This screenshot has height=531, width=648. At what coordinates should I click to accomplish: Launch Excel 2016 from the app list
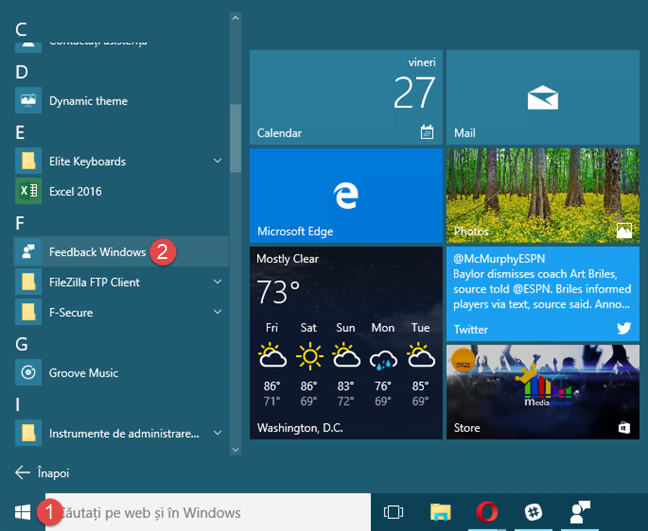(121, 191)
